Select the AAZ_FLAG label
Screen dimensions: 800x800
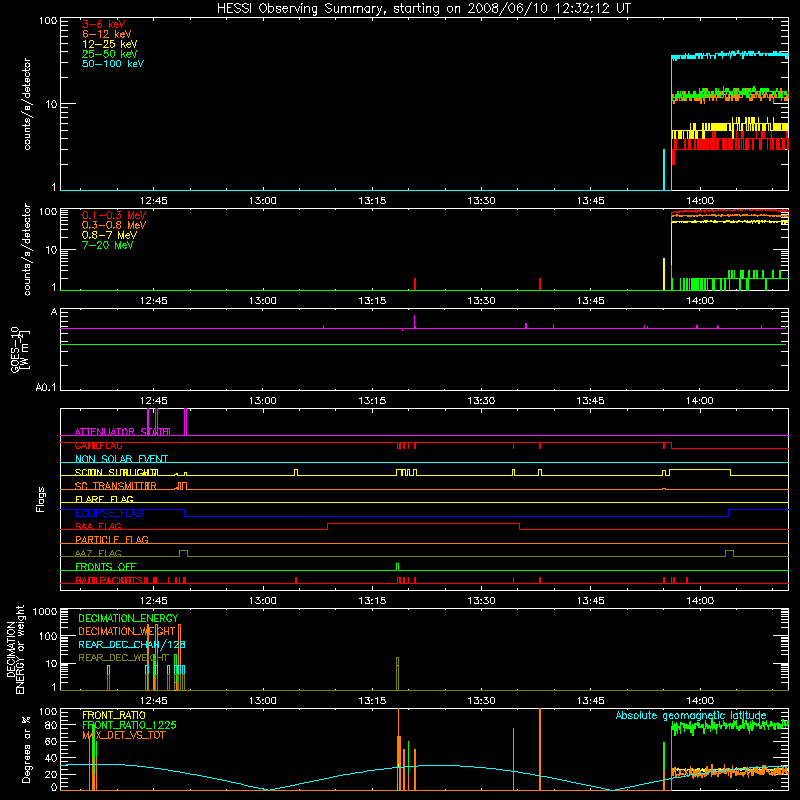(x=98, y=553)
